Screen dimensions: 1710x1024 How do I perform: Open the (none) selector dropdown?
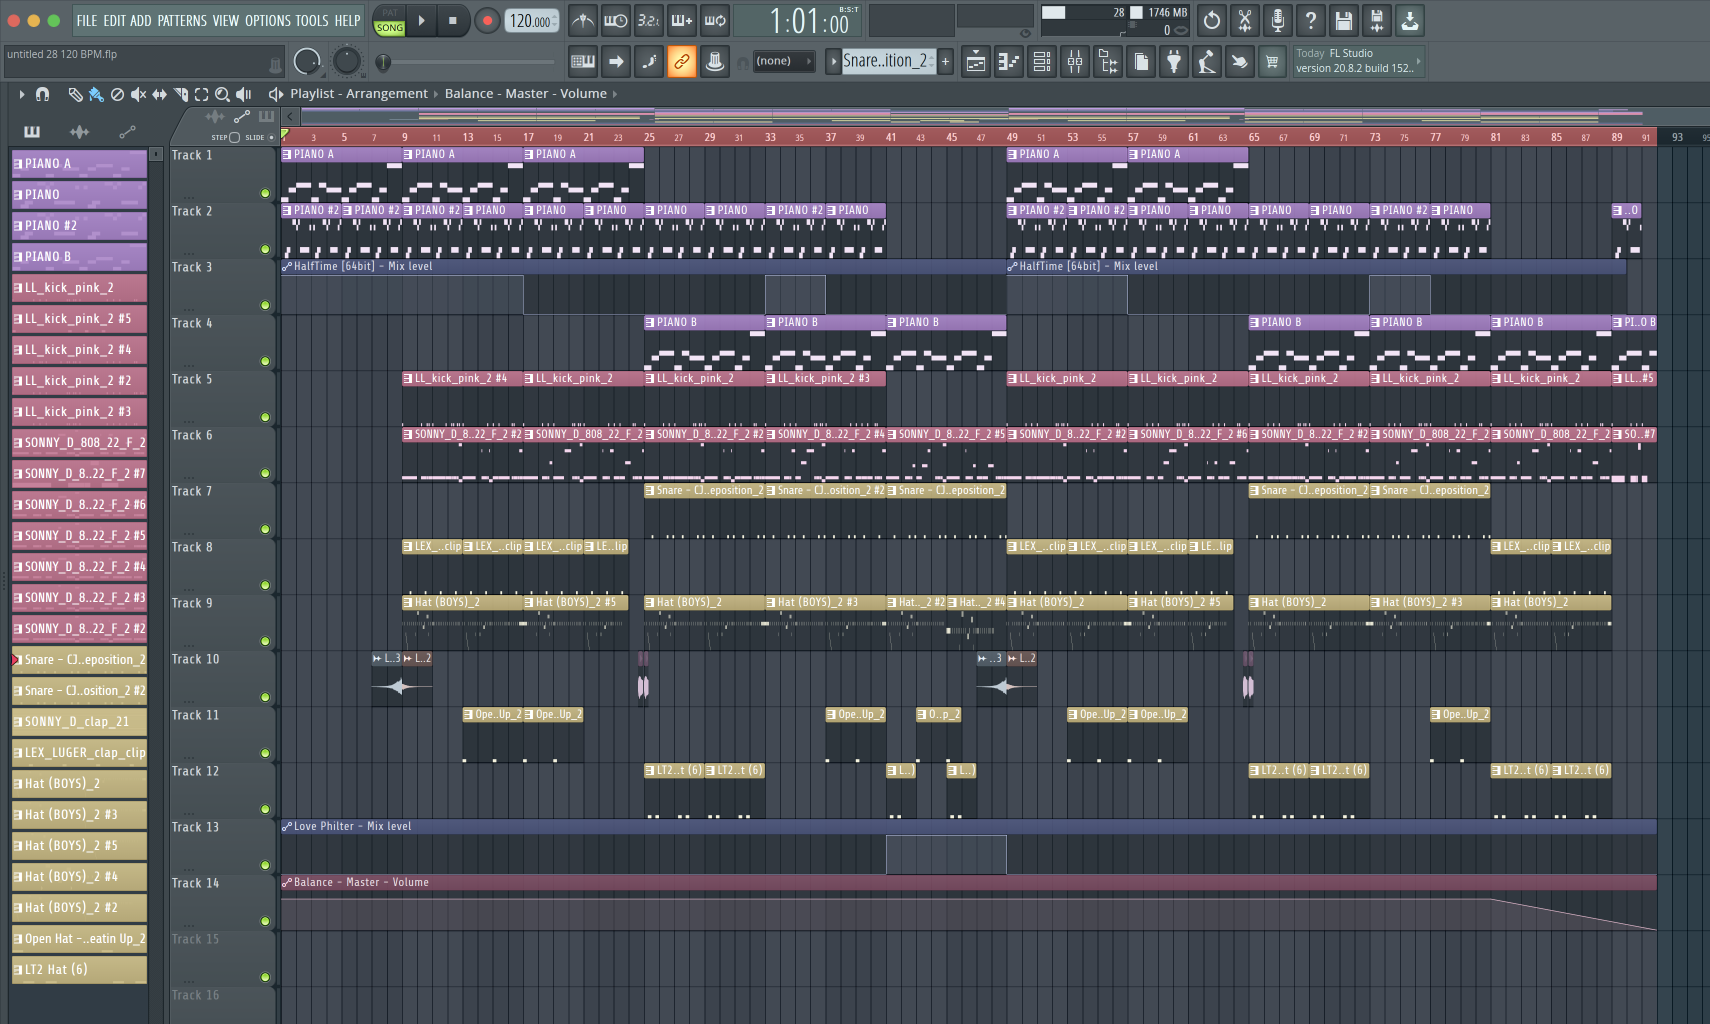click(x=783, y=61)
